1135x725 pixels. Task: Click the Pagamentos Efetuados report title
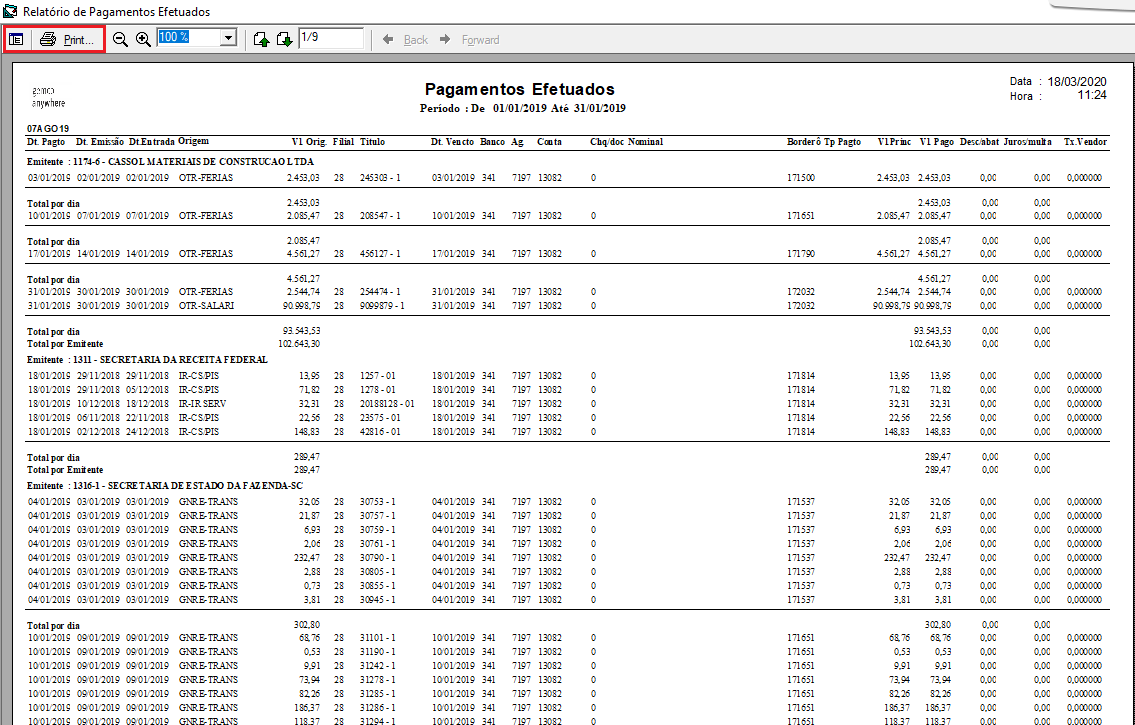(x=520, y=89)
